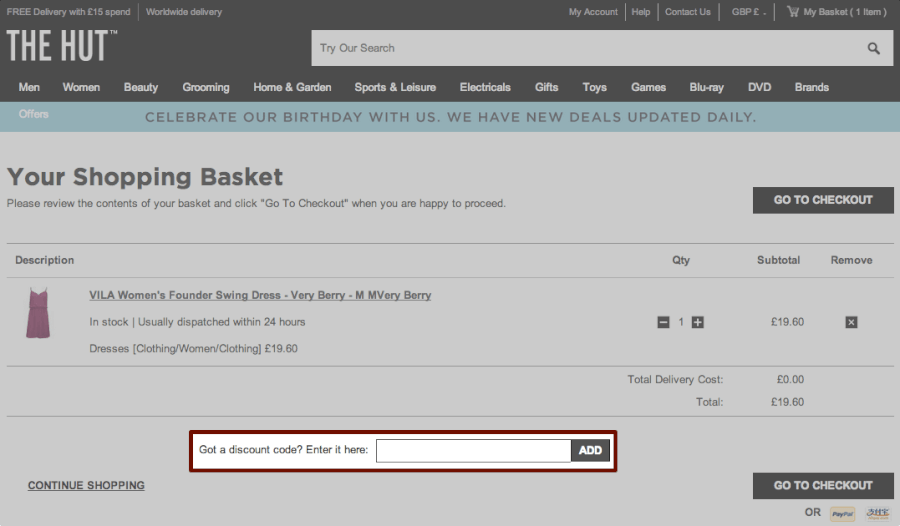The height and width of the screenshot is (526, 900).
Task: Follow the Continue Shopping link
Action: (86, 485)
